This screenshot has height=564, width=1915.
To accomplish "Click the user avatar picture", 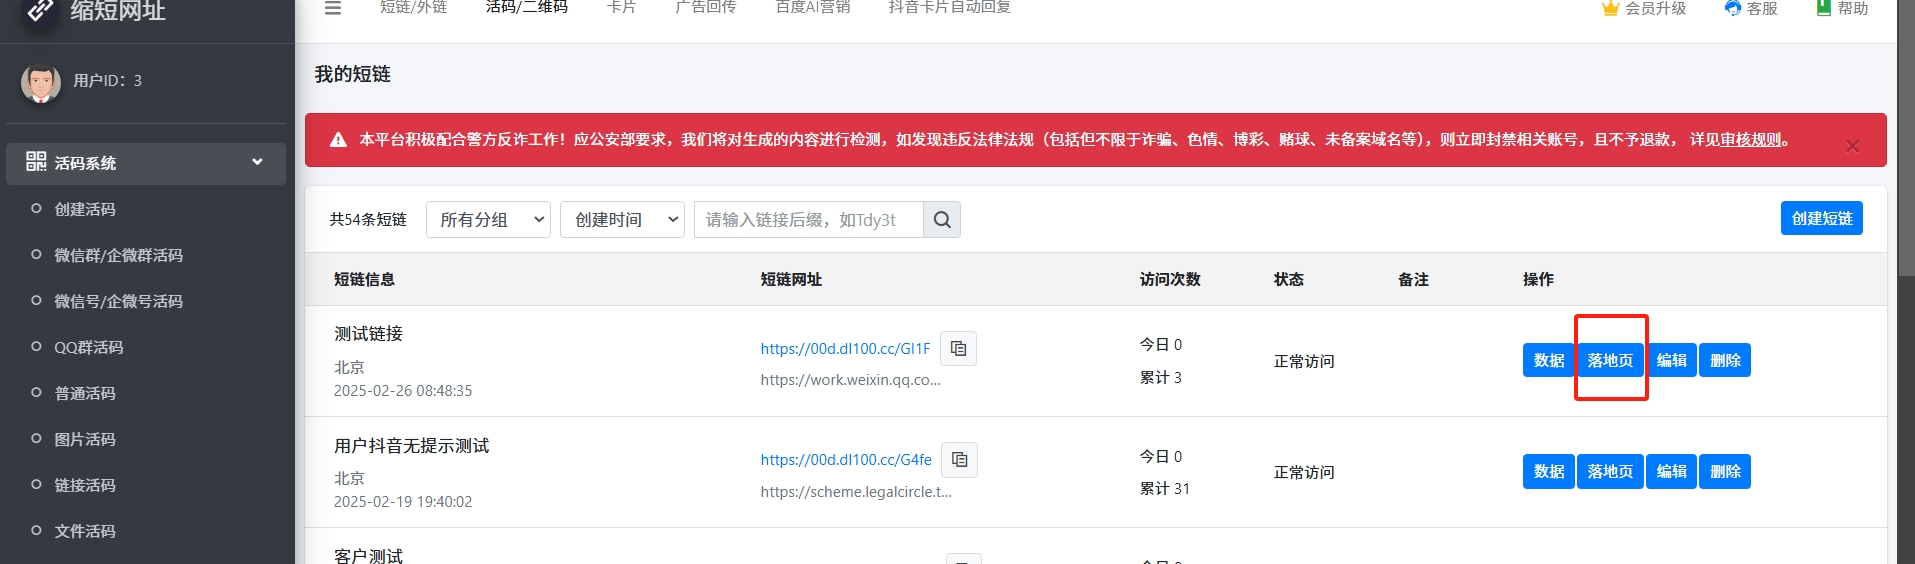I will point(41,83).
